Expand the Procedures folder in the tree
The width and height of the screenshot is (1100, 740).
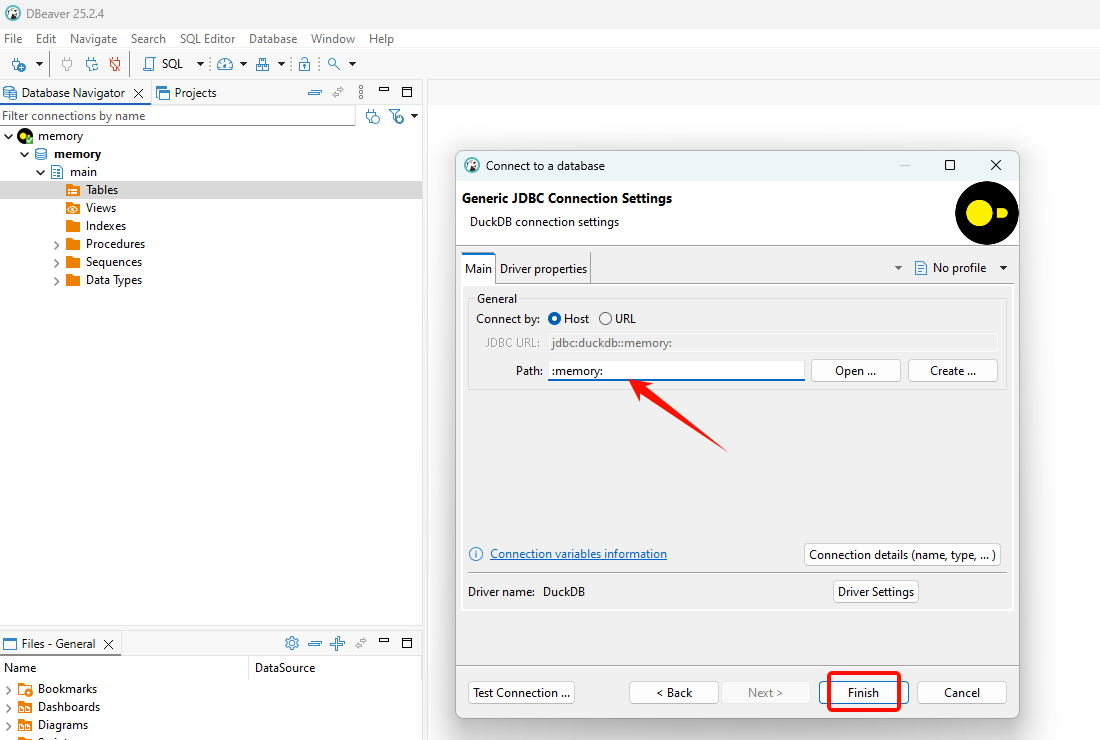pos(57,245)
